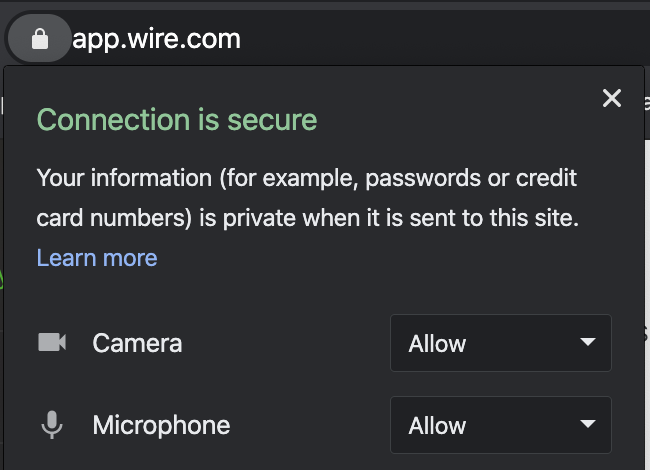
Task: Click the Connection is secure heading
Action: [x=177, y=120]
